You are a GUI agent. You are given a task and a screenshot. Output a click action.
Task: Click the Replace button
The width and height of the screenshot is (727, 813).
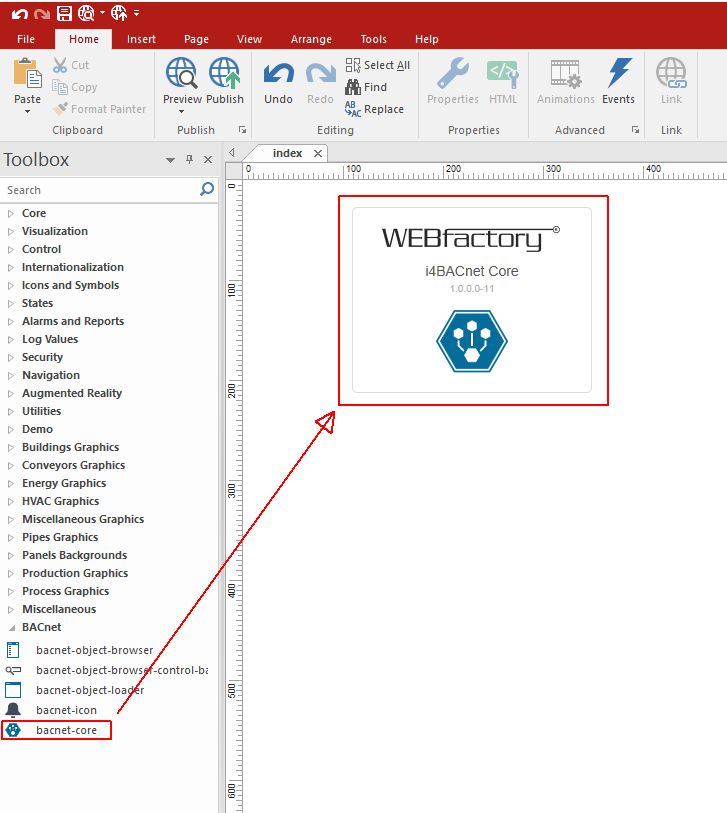point(375,109)
